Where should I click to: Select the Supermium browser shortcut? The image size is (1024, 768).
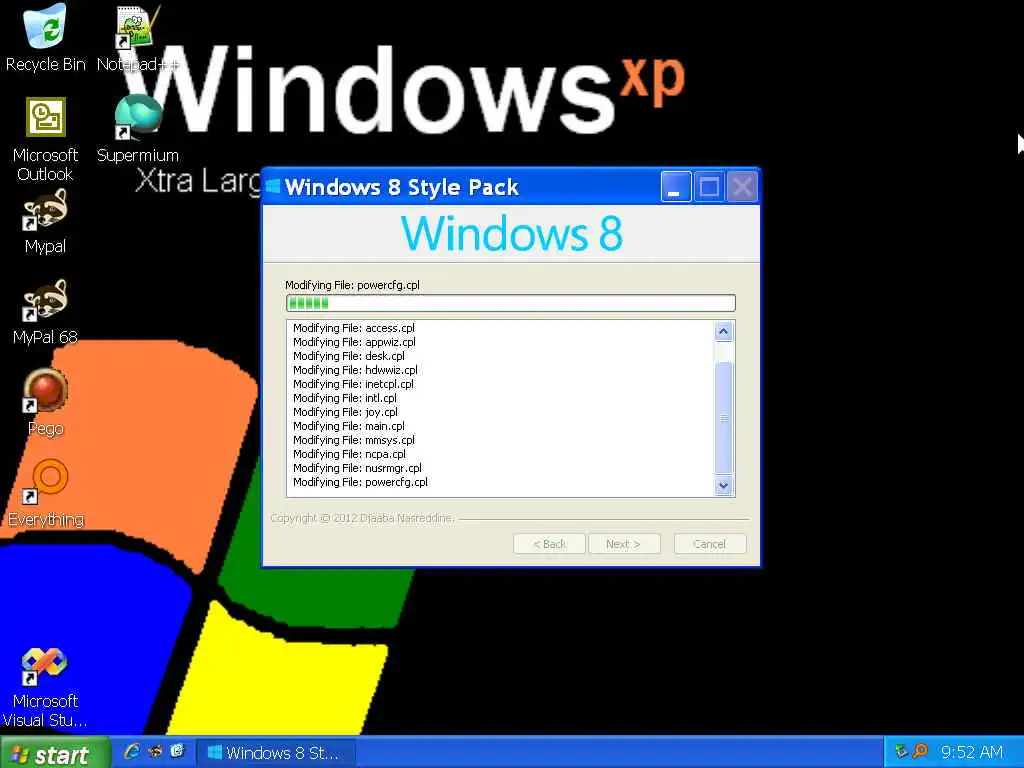pos(137,128)
